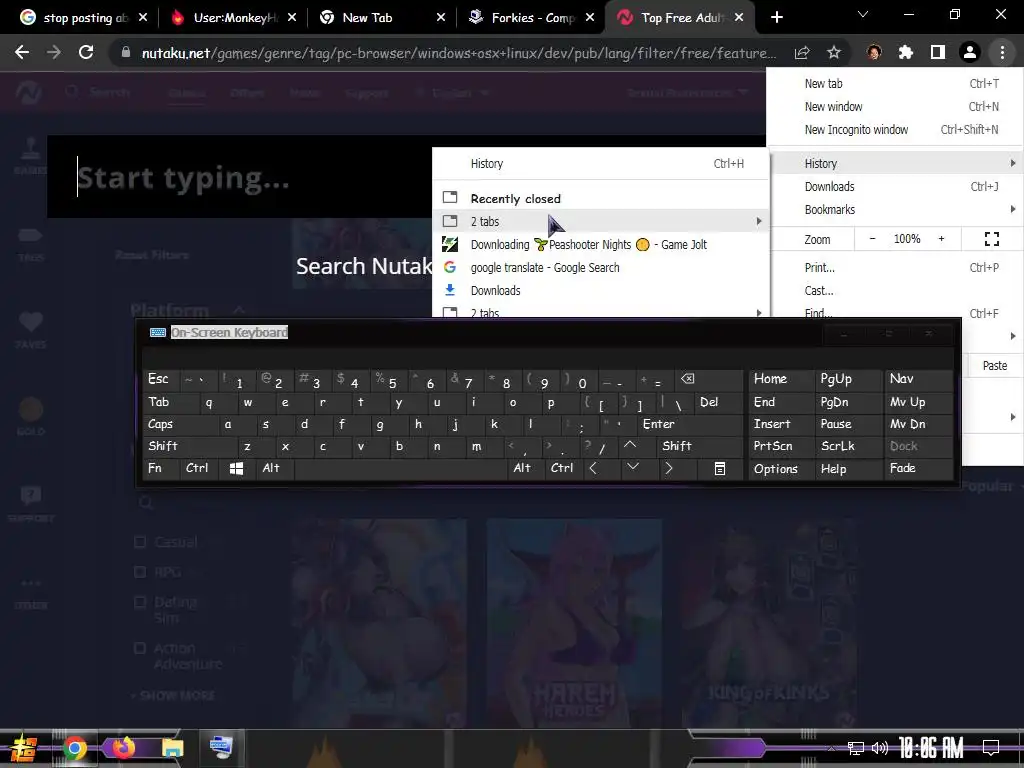Choose Print... in the Chrome menu
This screenshot has width=1024, height=768.
click(896, 267)
